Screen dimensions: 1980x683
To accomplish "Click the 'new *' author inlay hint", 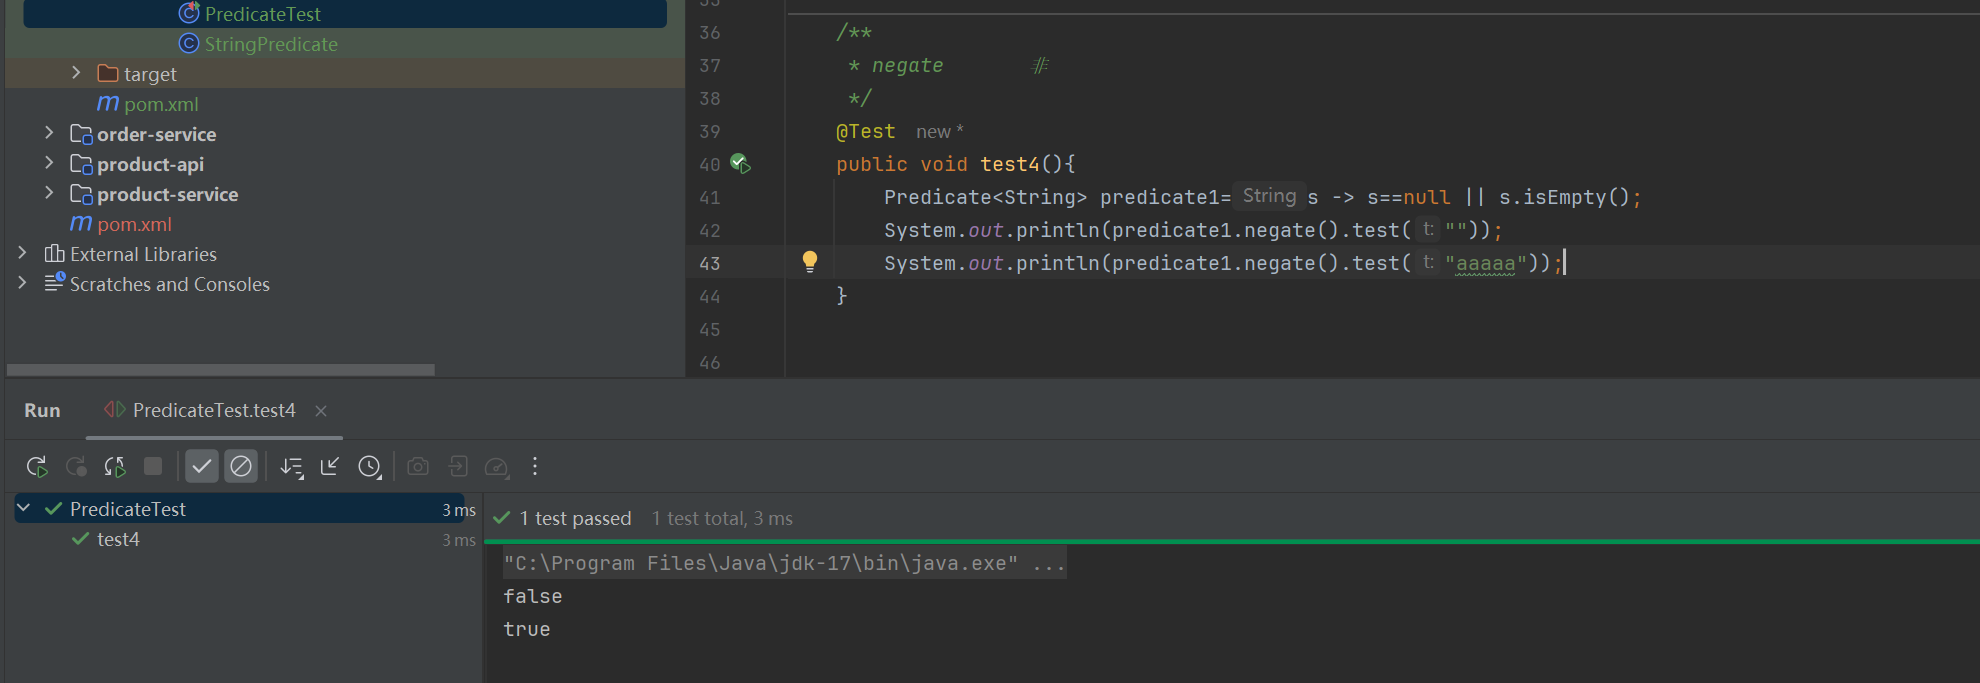I will point(940,131).
